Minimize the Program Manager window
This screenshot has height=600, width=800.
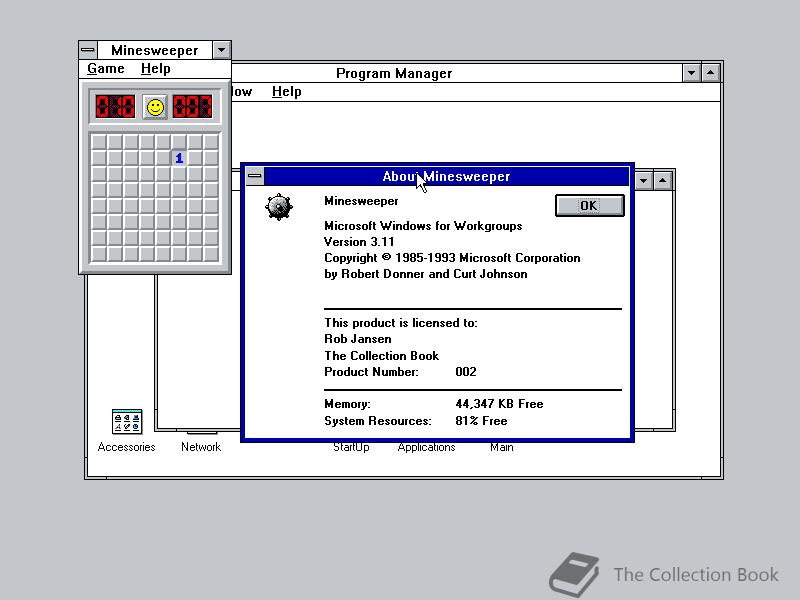click(691, 73)
